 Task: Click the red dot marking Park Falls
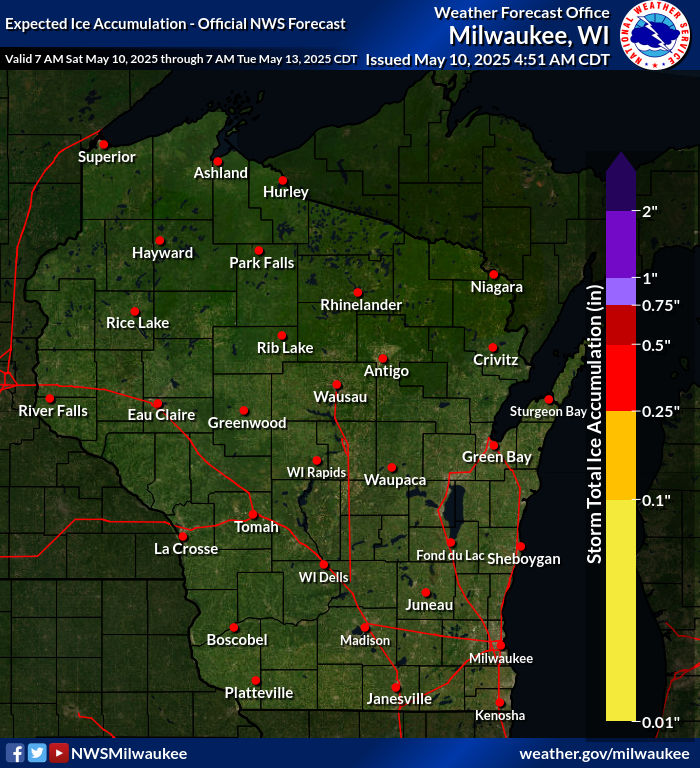pyautogui.click(x=259, y=251)
